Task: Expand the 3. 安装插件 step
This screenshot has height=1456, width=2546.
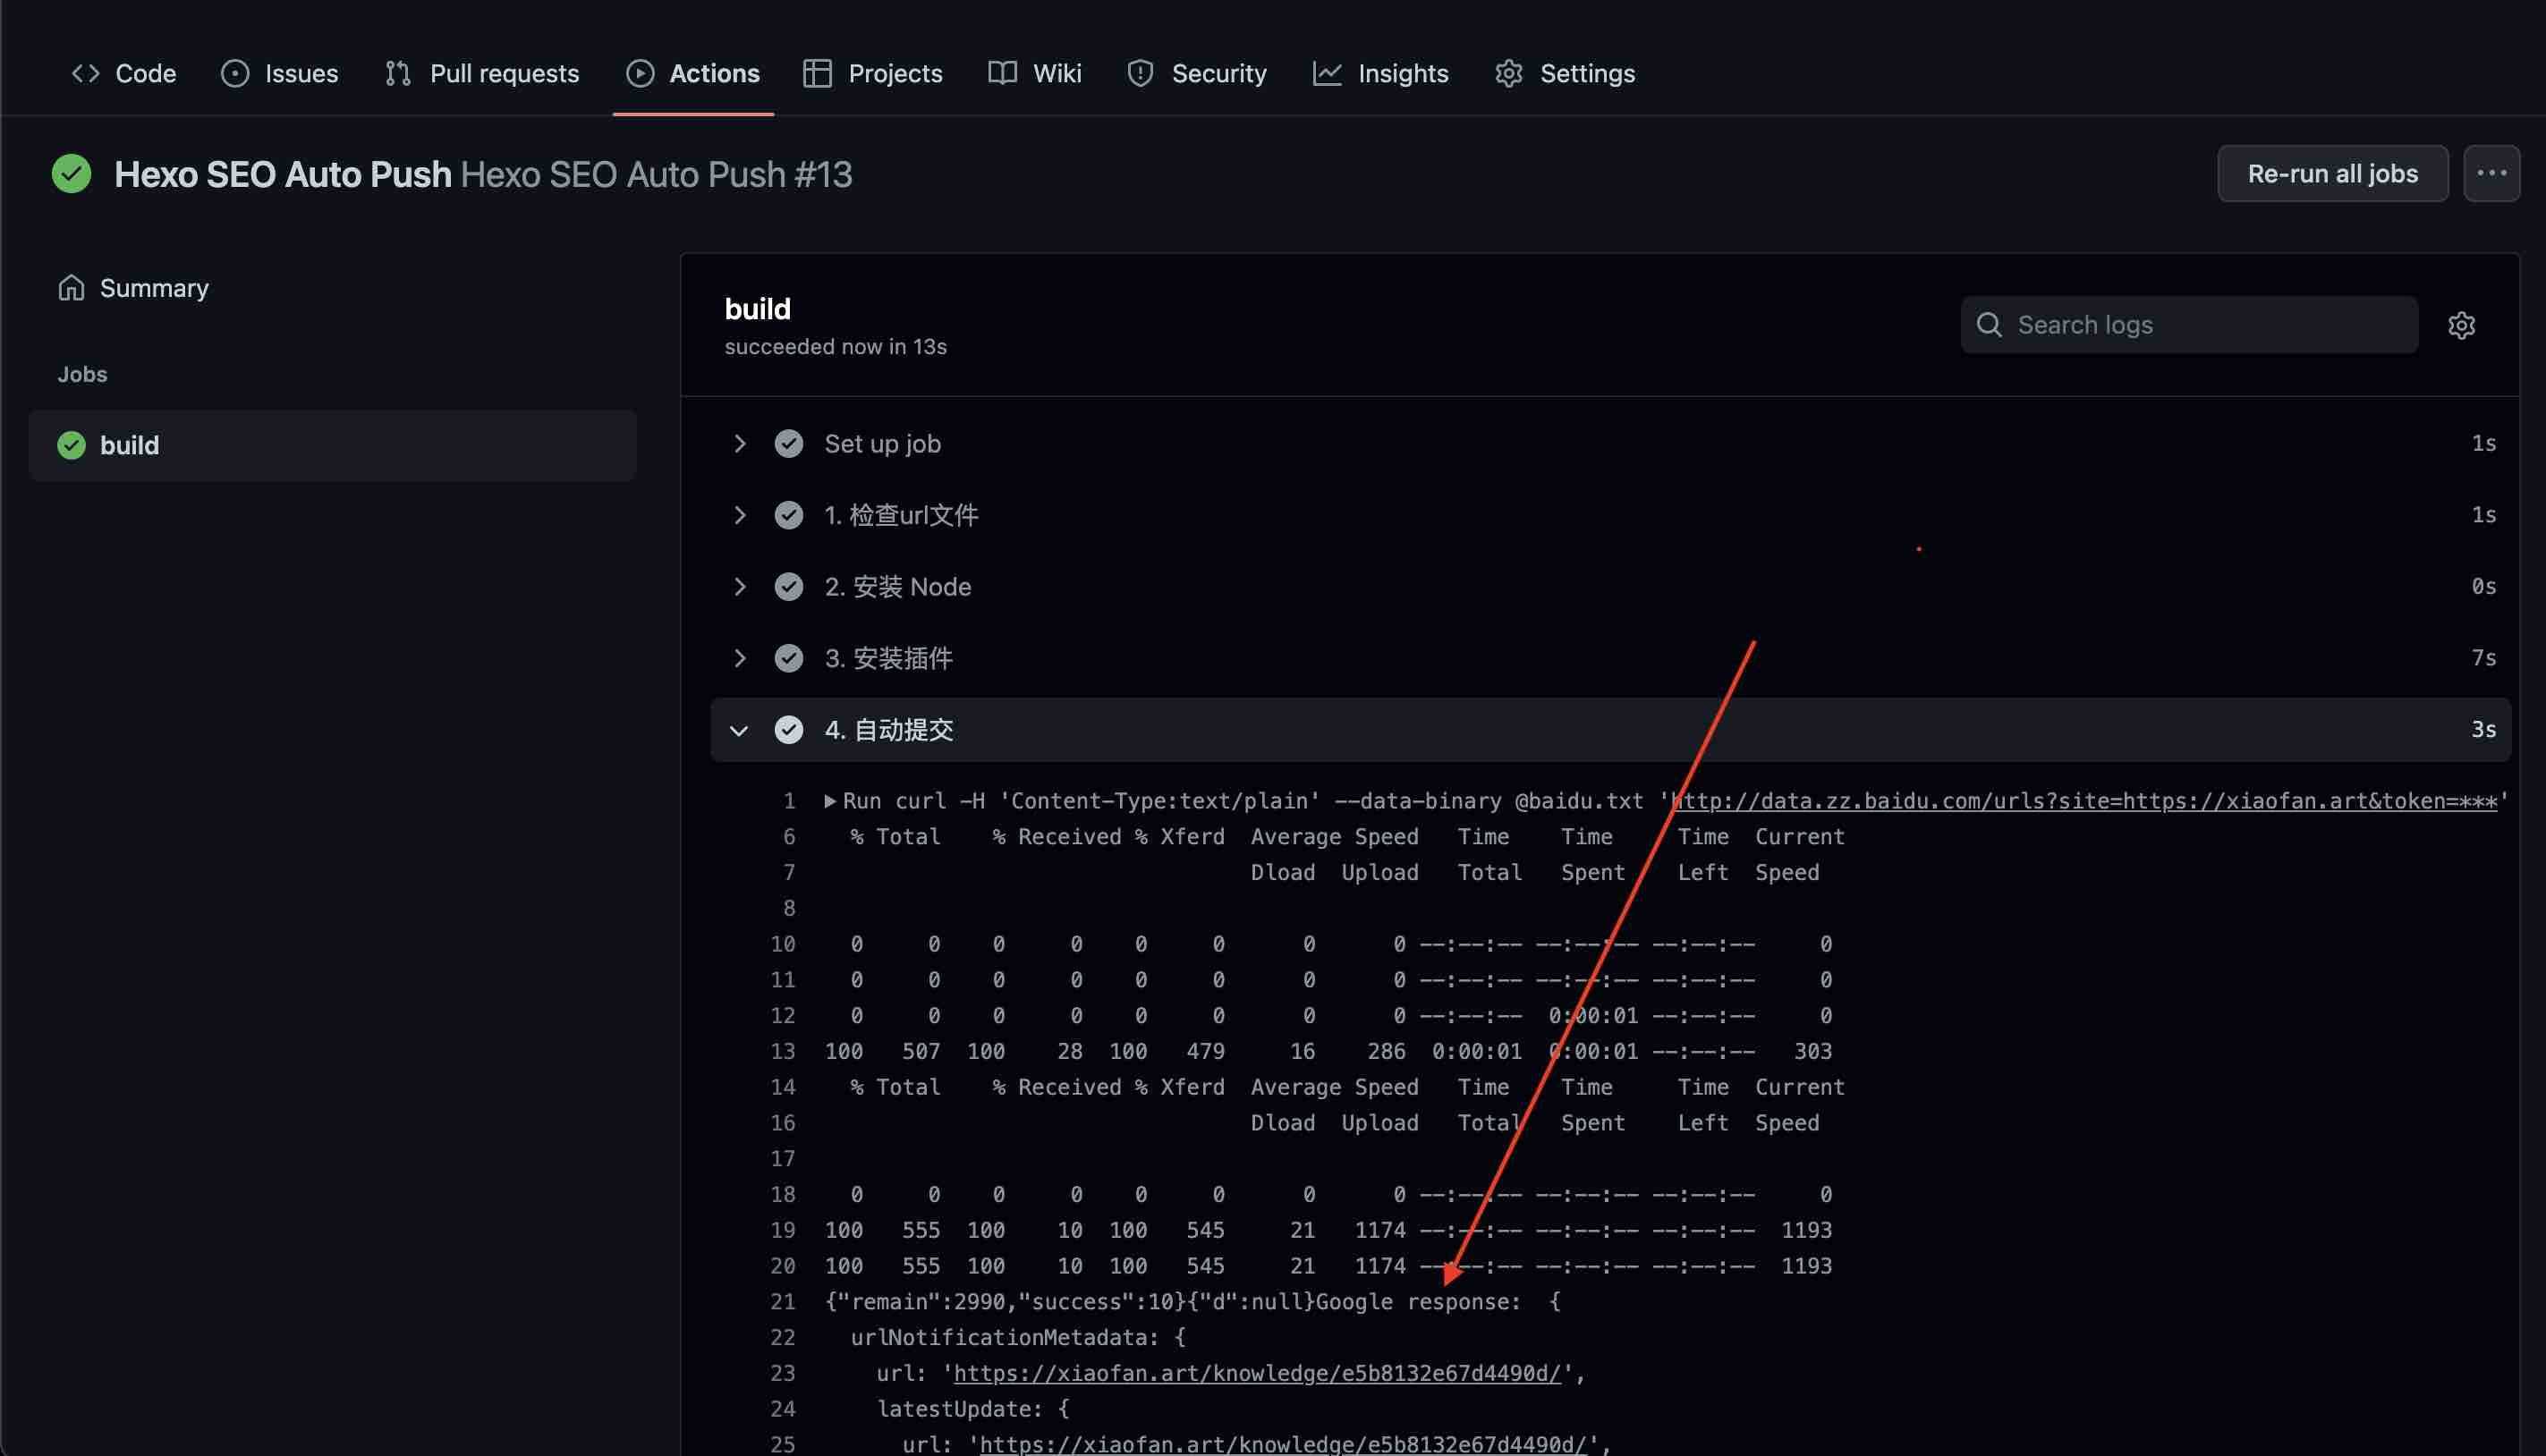Action: point(739,658)
